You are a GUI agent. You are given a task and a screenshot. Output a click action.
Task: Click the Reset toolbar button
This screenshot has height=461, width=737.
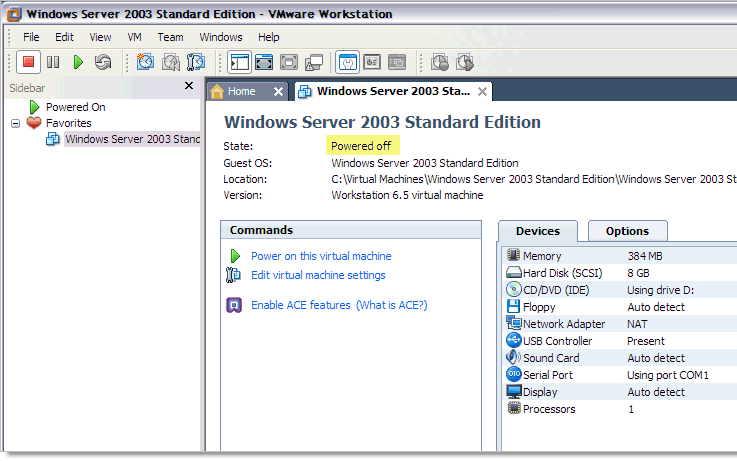pos(103,62)
